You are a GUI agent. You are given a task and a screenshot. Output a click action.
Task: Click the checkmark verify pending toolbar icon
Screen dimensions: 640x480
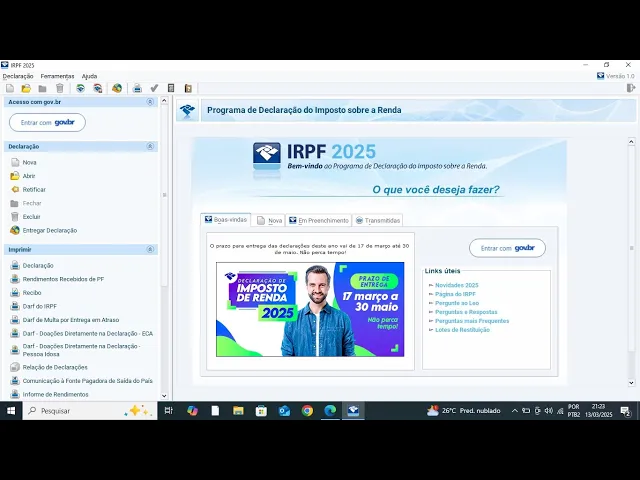click(x=154, y=88)
